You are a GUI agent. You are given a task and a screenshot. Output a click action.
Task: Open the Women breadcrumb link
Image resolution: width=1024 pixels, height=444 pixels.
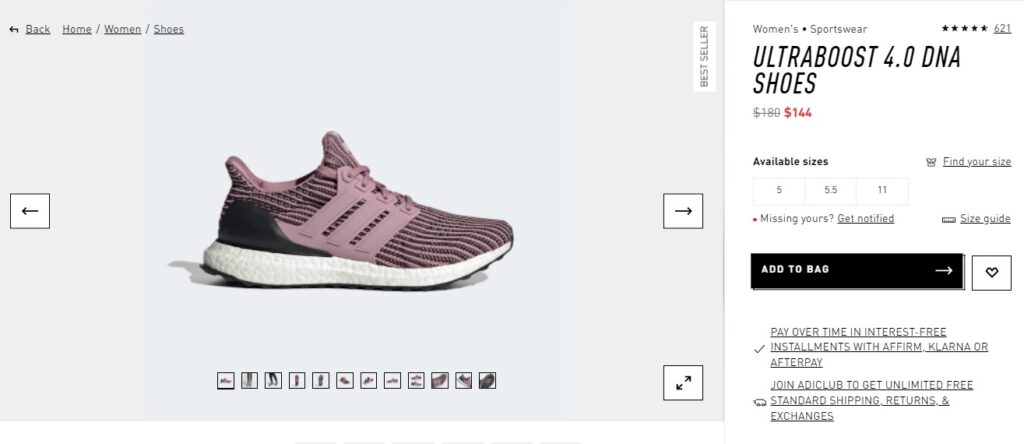click(122, 29)
